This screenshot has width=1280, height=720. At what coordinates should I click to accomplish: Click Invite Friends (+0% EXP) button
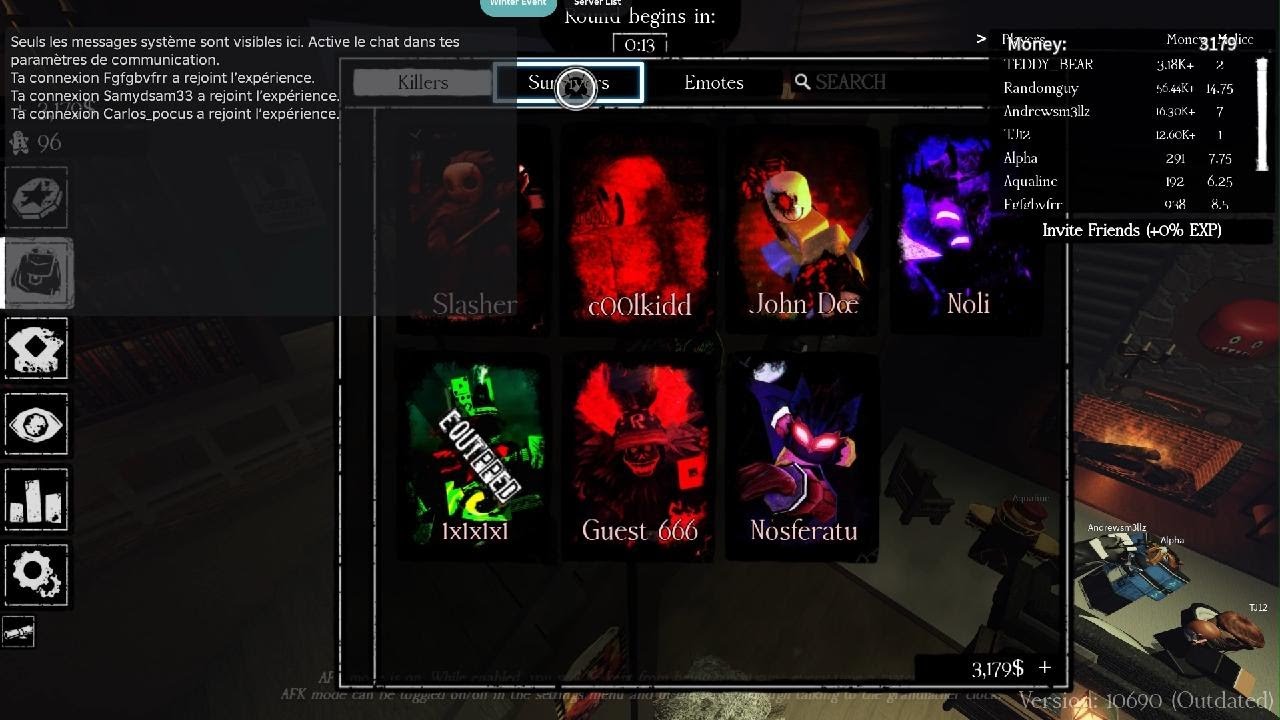[1131, 230]
